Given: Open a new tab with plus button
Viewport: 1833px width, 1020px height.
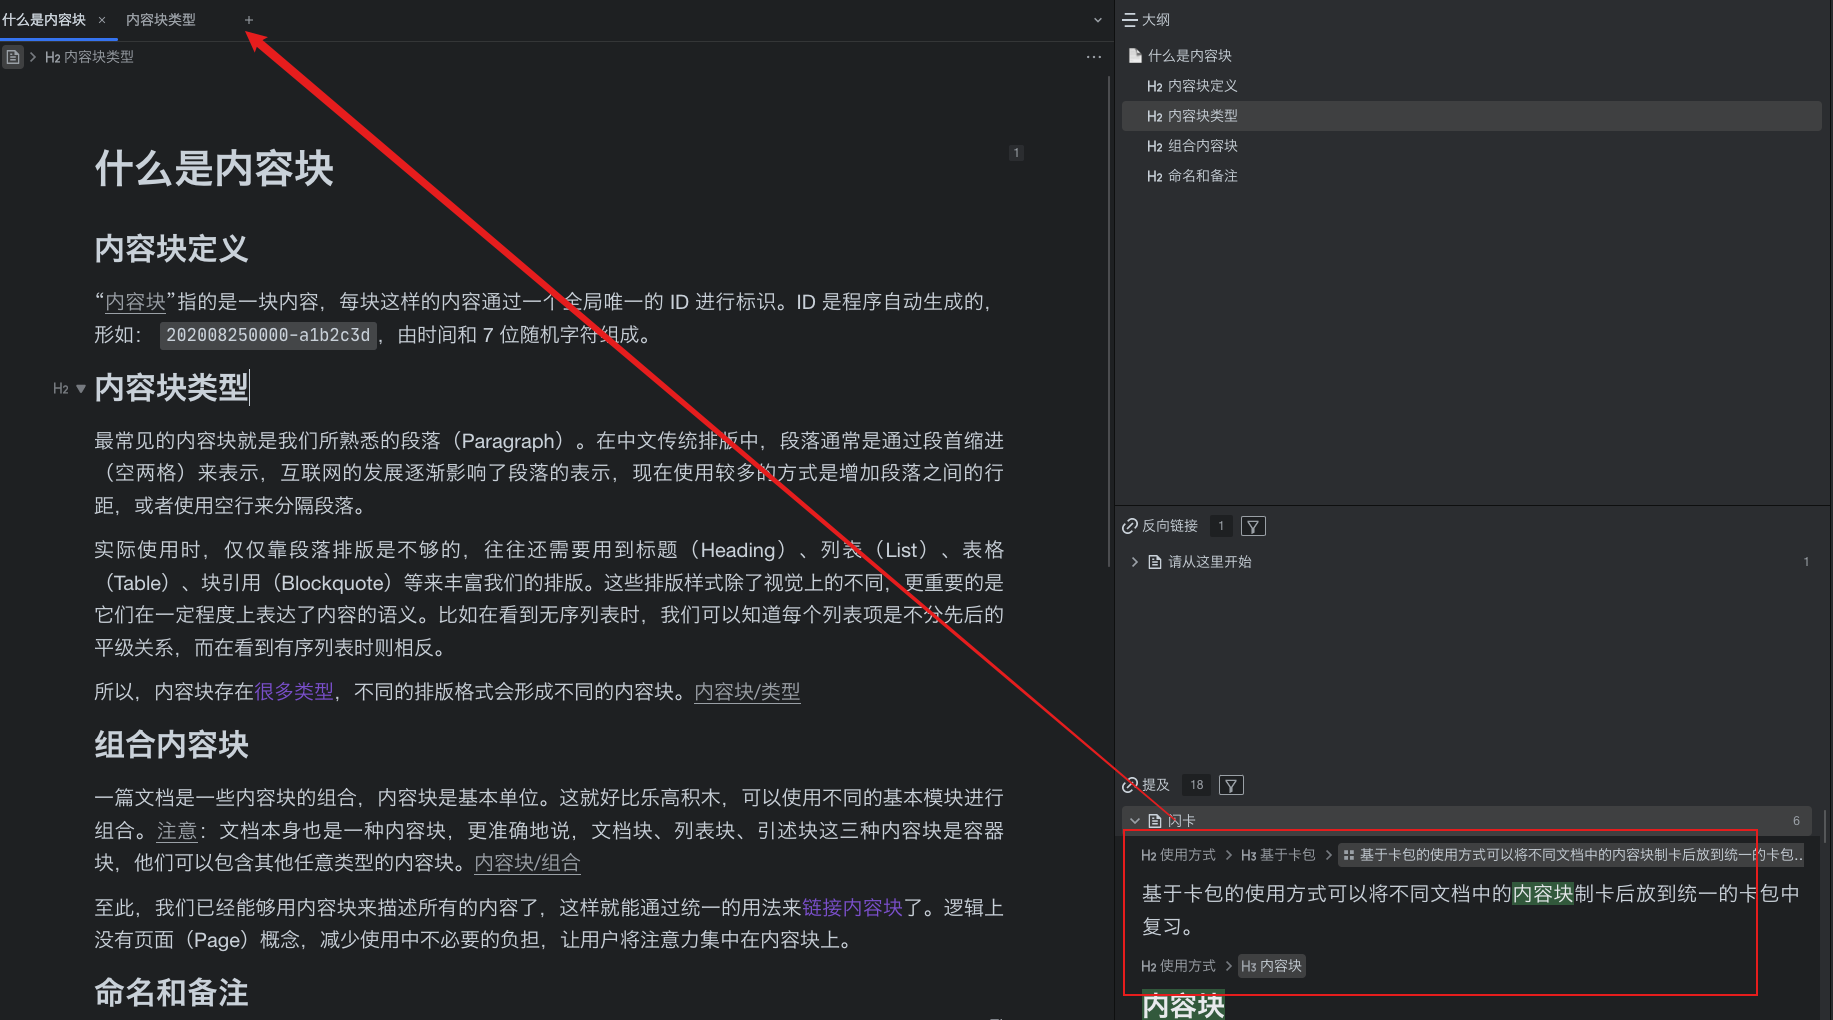Looking at the screenshot, I should (x=249, y=20).
